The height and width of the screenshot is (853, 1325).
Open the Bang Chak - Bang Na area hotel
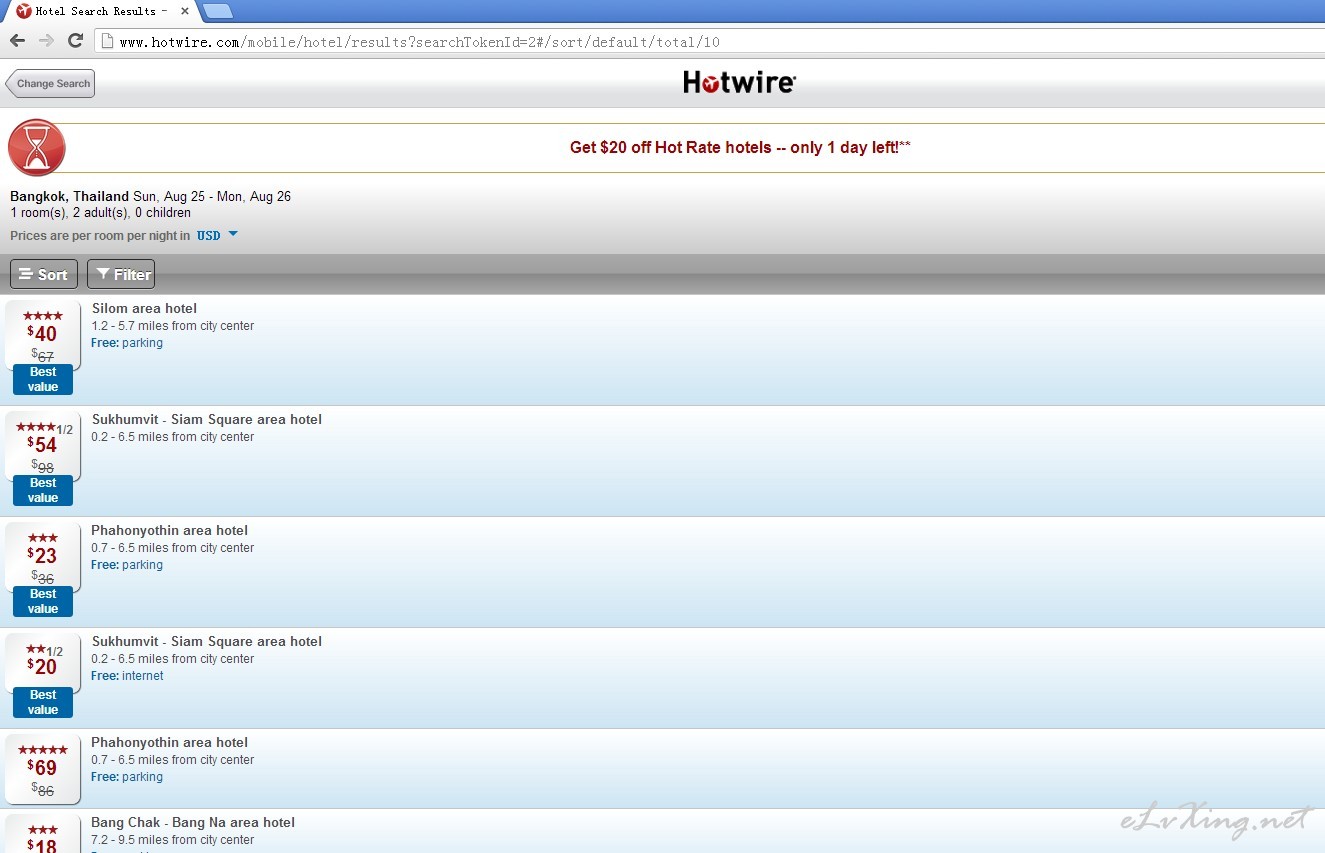(662, 832)
